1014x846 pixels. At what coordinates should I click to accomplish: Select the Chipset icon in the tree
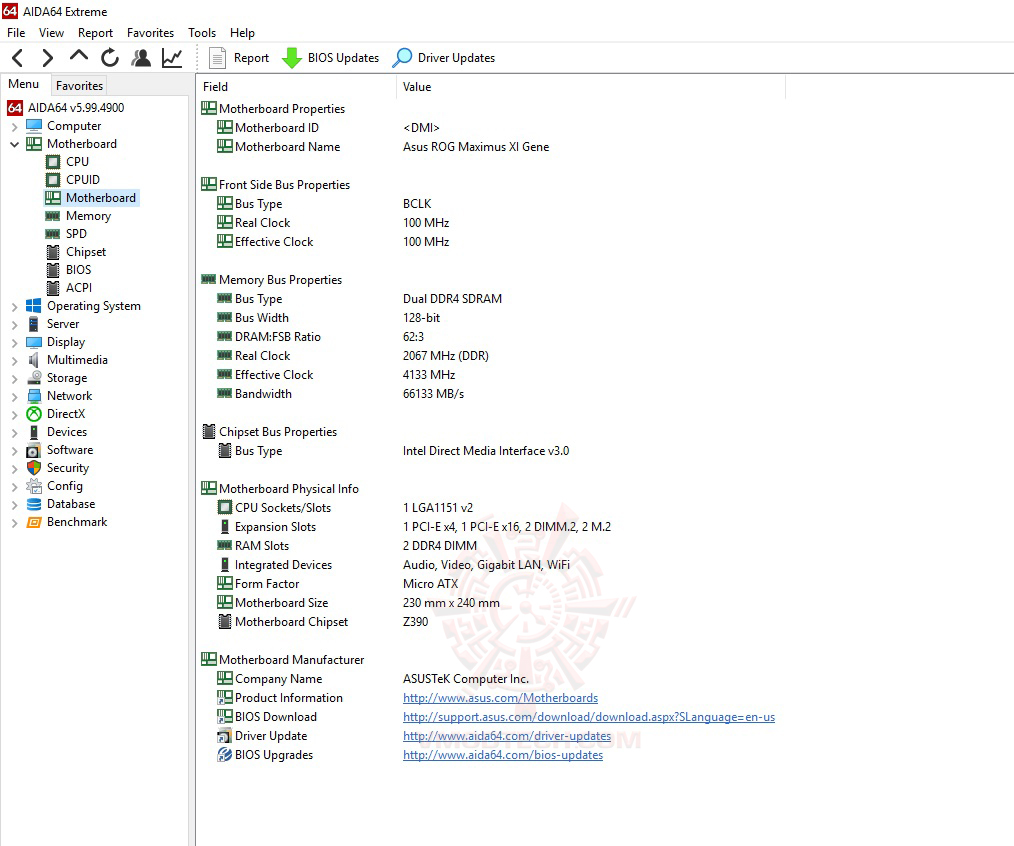[x=53, y=252]
